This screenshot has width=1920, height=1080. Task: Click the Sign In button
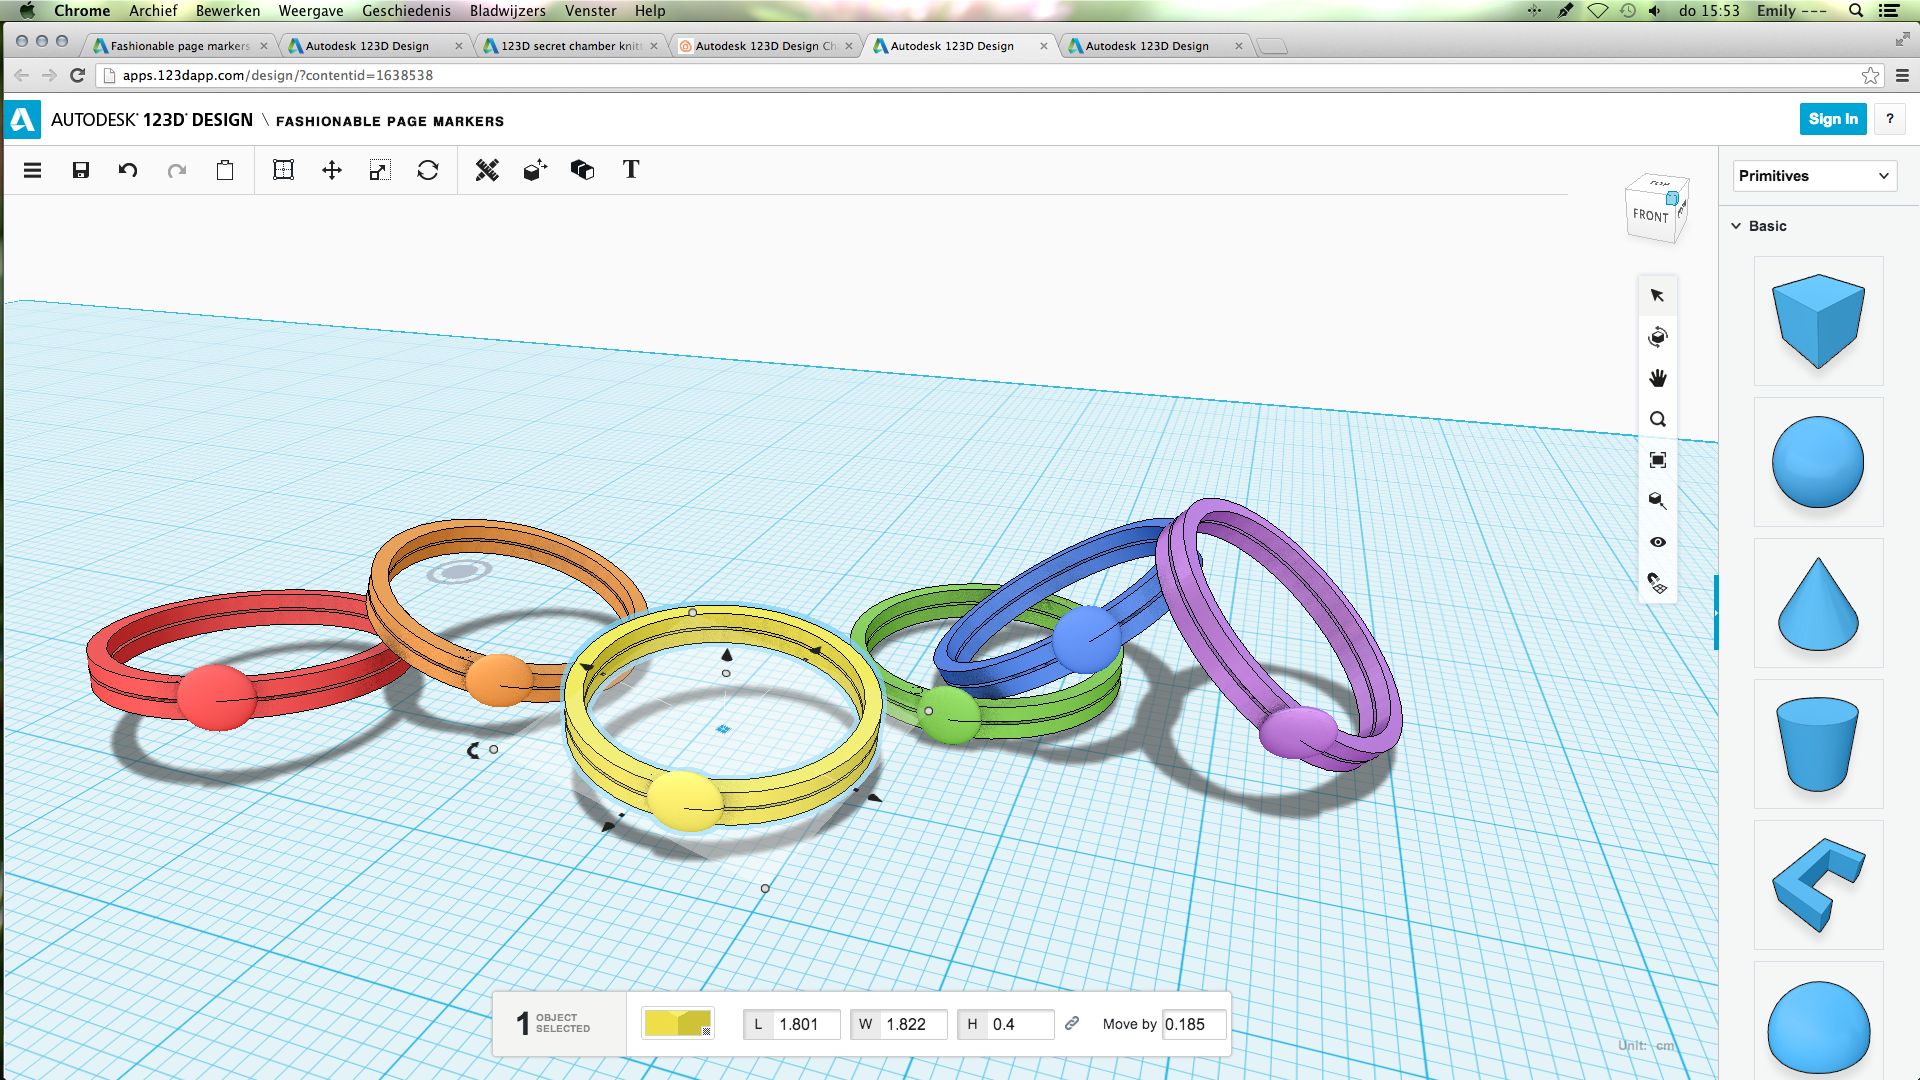[1832, 119]
